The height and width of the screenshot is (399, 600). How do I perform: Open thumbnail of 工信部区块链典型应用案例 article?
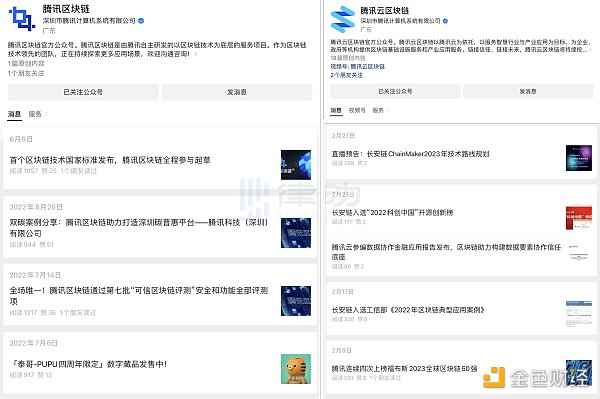pos(579,313)
